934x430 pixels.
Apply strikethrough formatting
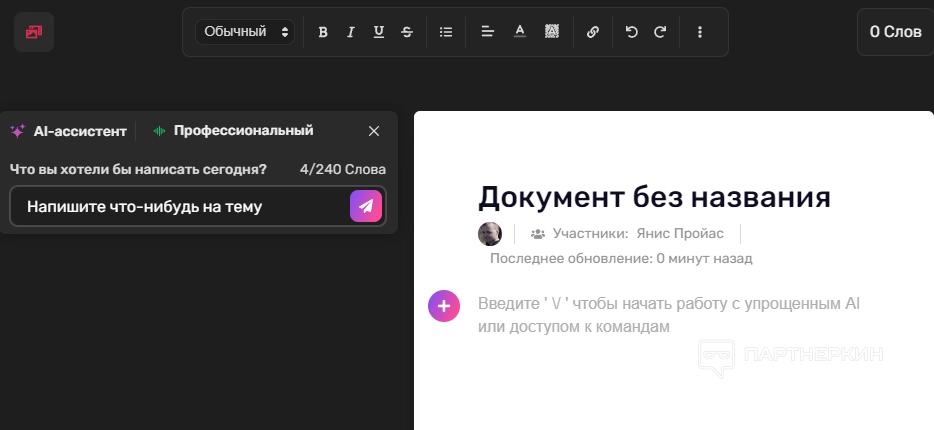click(407, 32)
